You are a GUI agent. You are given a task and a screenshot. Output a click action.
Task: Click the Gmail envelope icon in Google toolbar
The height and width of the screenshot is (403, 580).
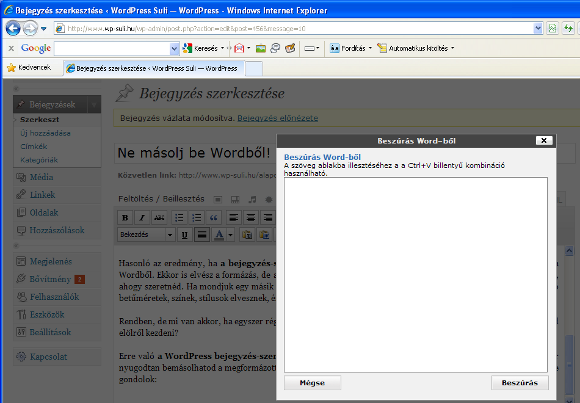coord(239,48)
